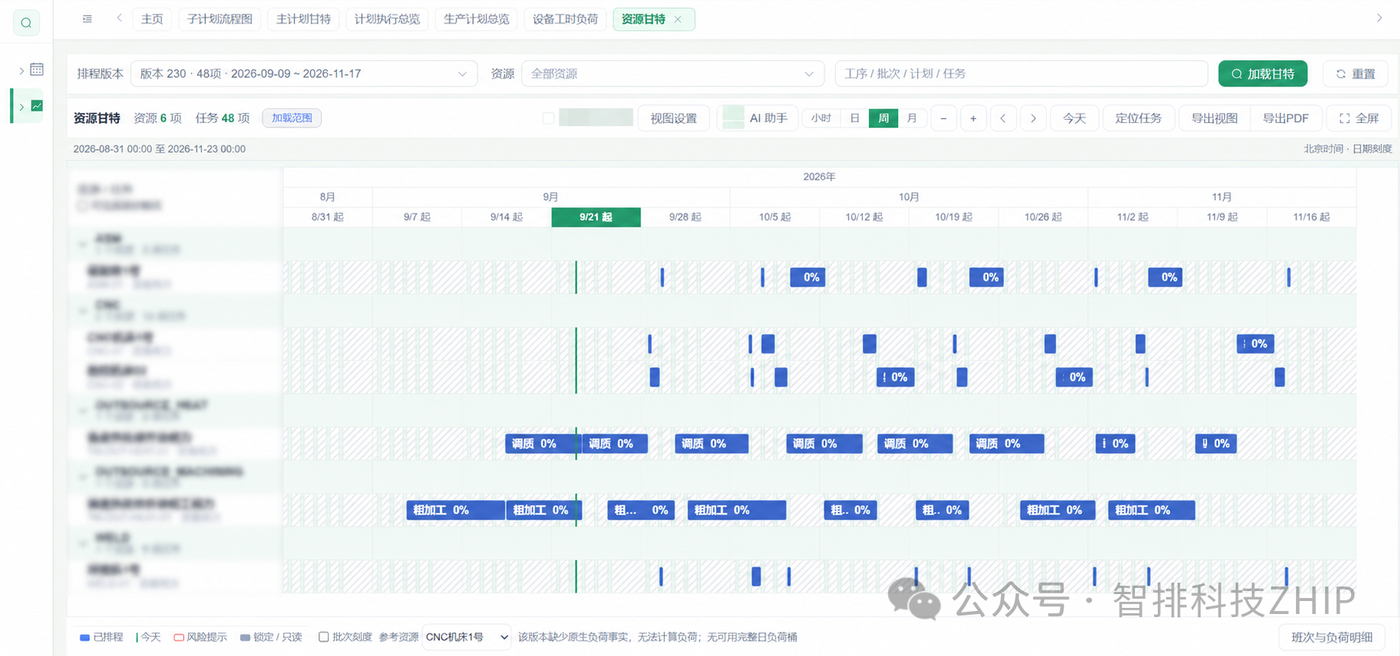Viewport: 1400px width, 656px height.
Task: Export with the 导出PDF button
Action: click(x=1286, y=118)
